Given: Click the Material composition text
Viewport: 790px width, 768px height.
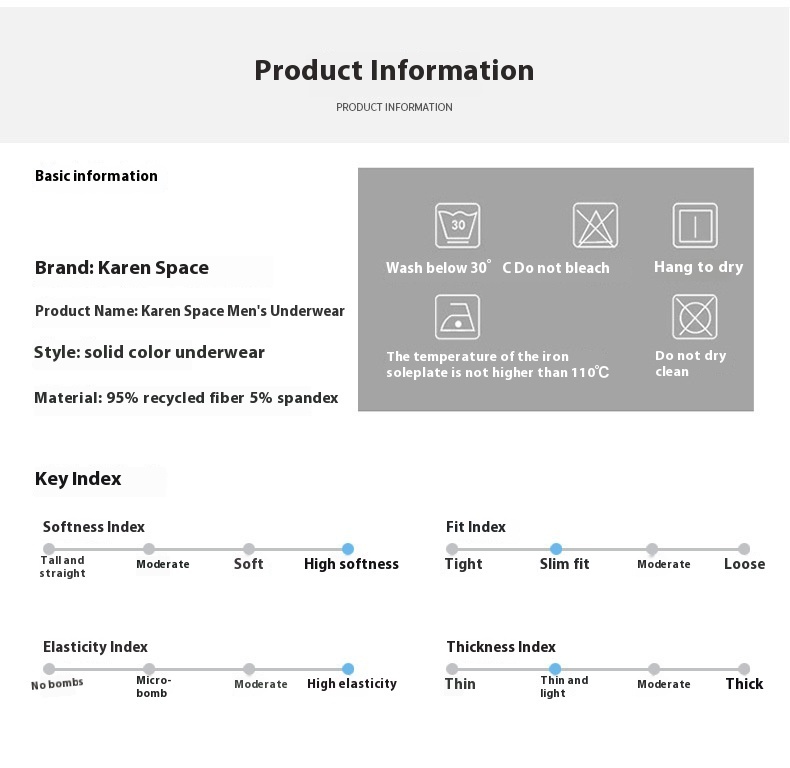Looking at the screenshot, I should point(186,398).
